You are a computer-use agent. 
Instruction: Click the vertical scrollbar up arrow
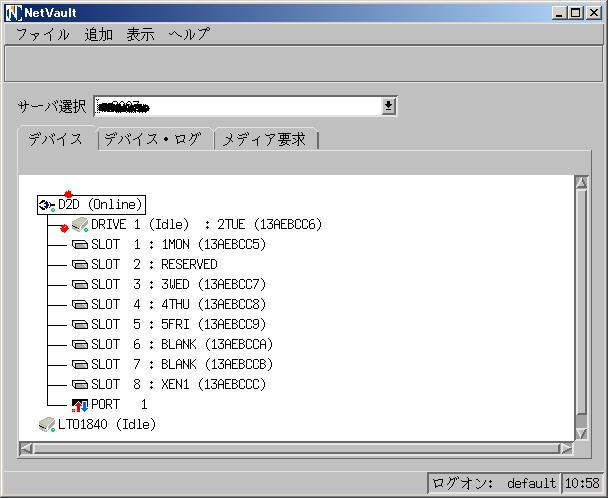(581, 182)
